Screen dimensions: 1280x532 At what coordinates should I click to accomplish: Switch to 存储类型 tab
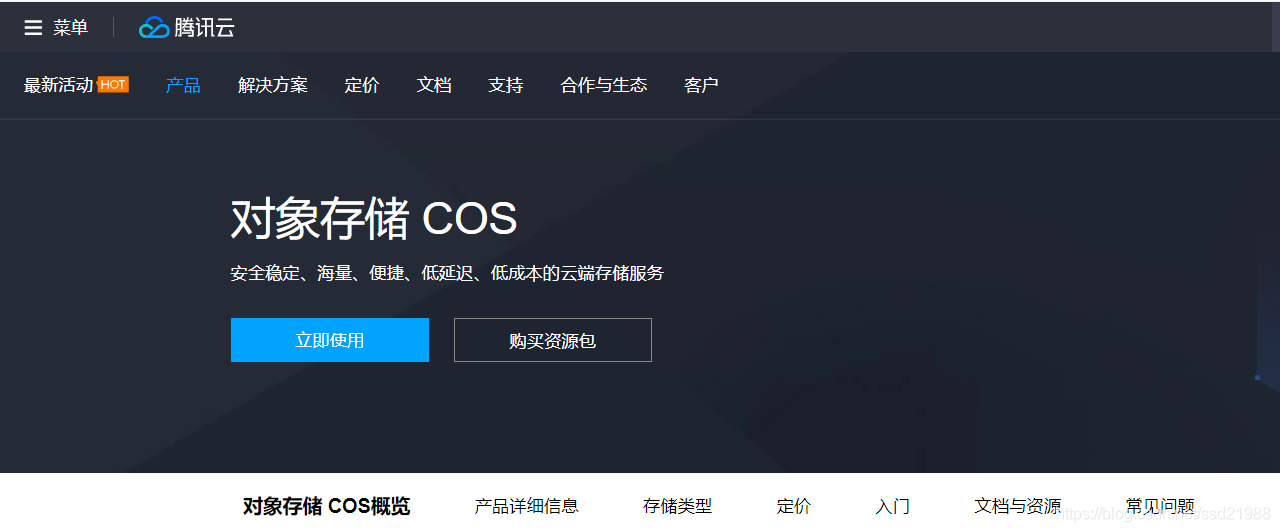click(x=677, y=506)
